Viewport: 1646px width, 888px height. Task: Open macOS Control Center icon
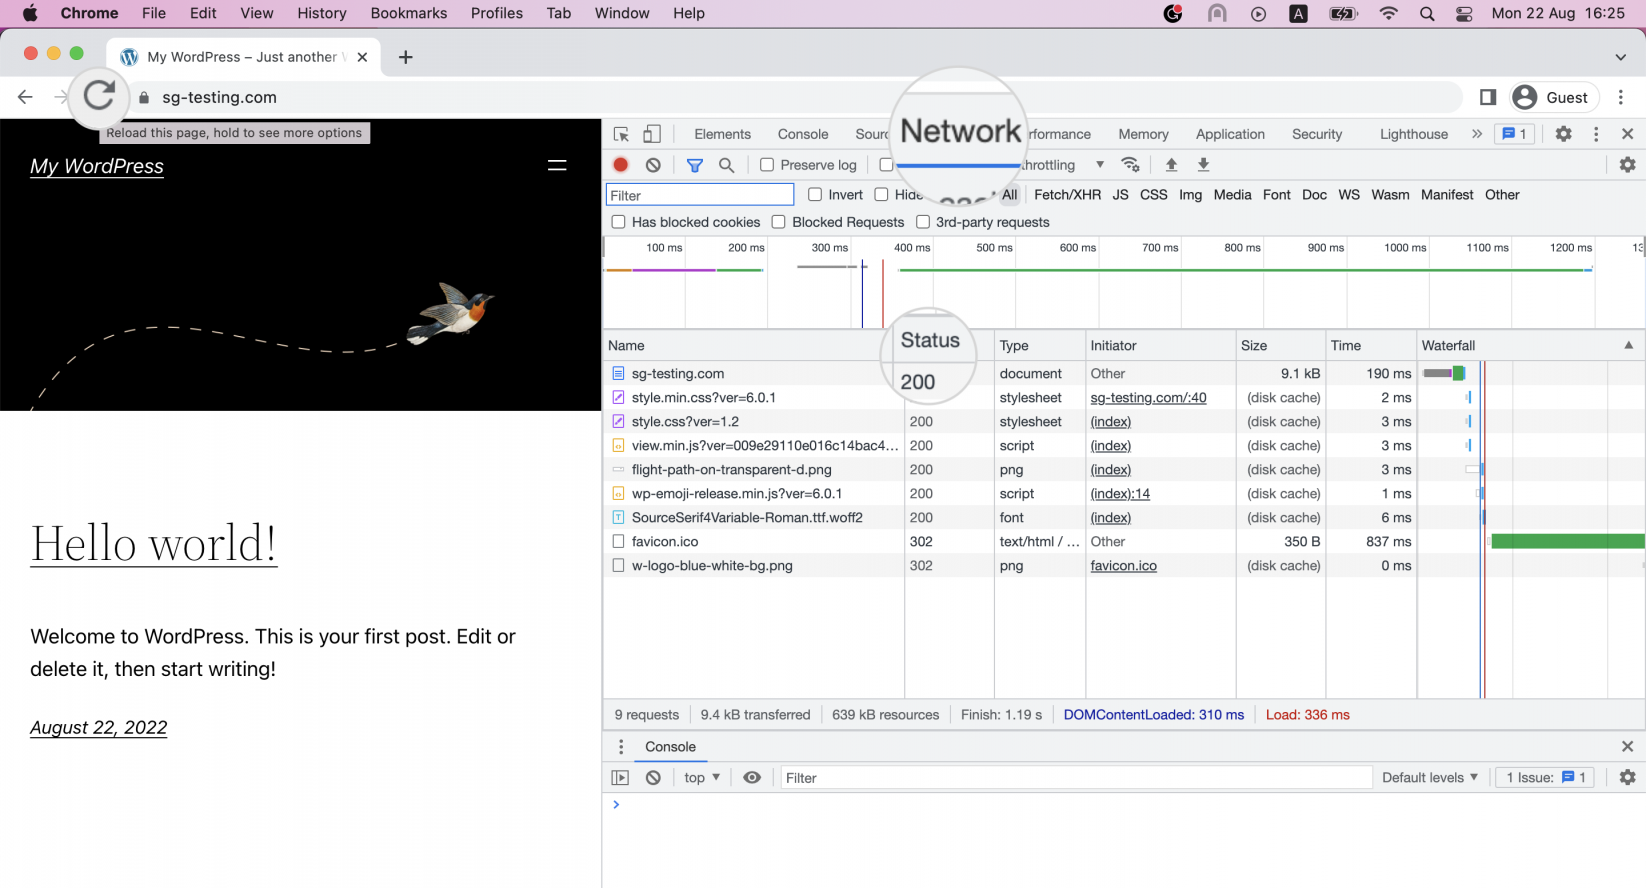[1464, 13]
